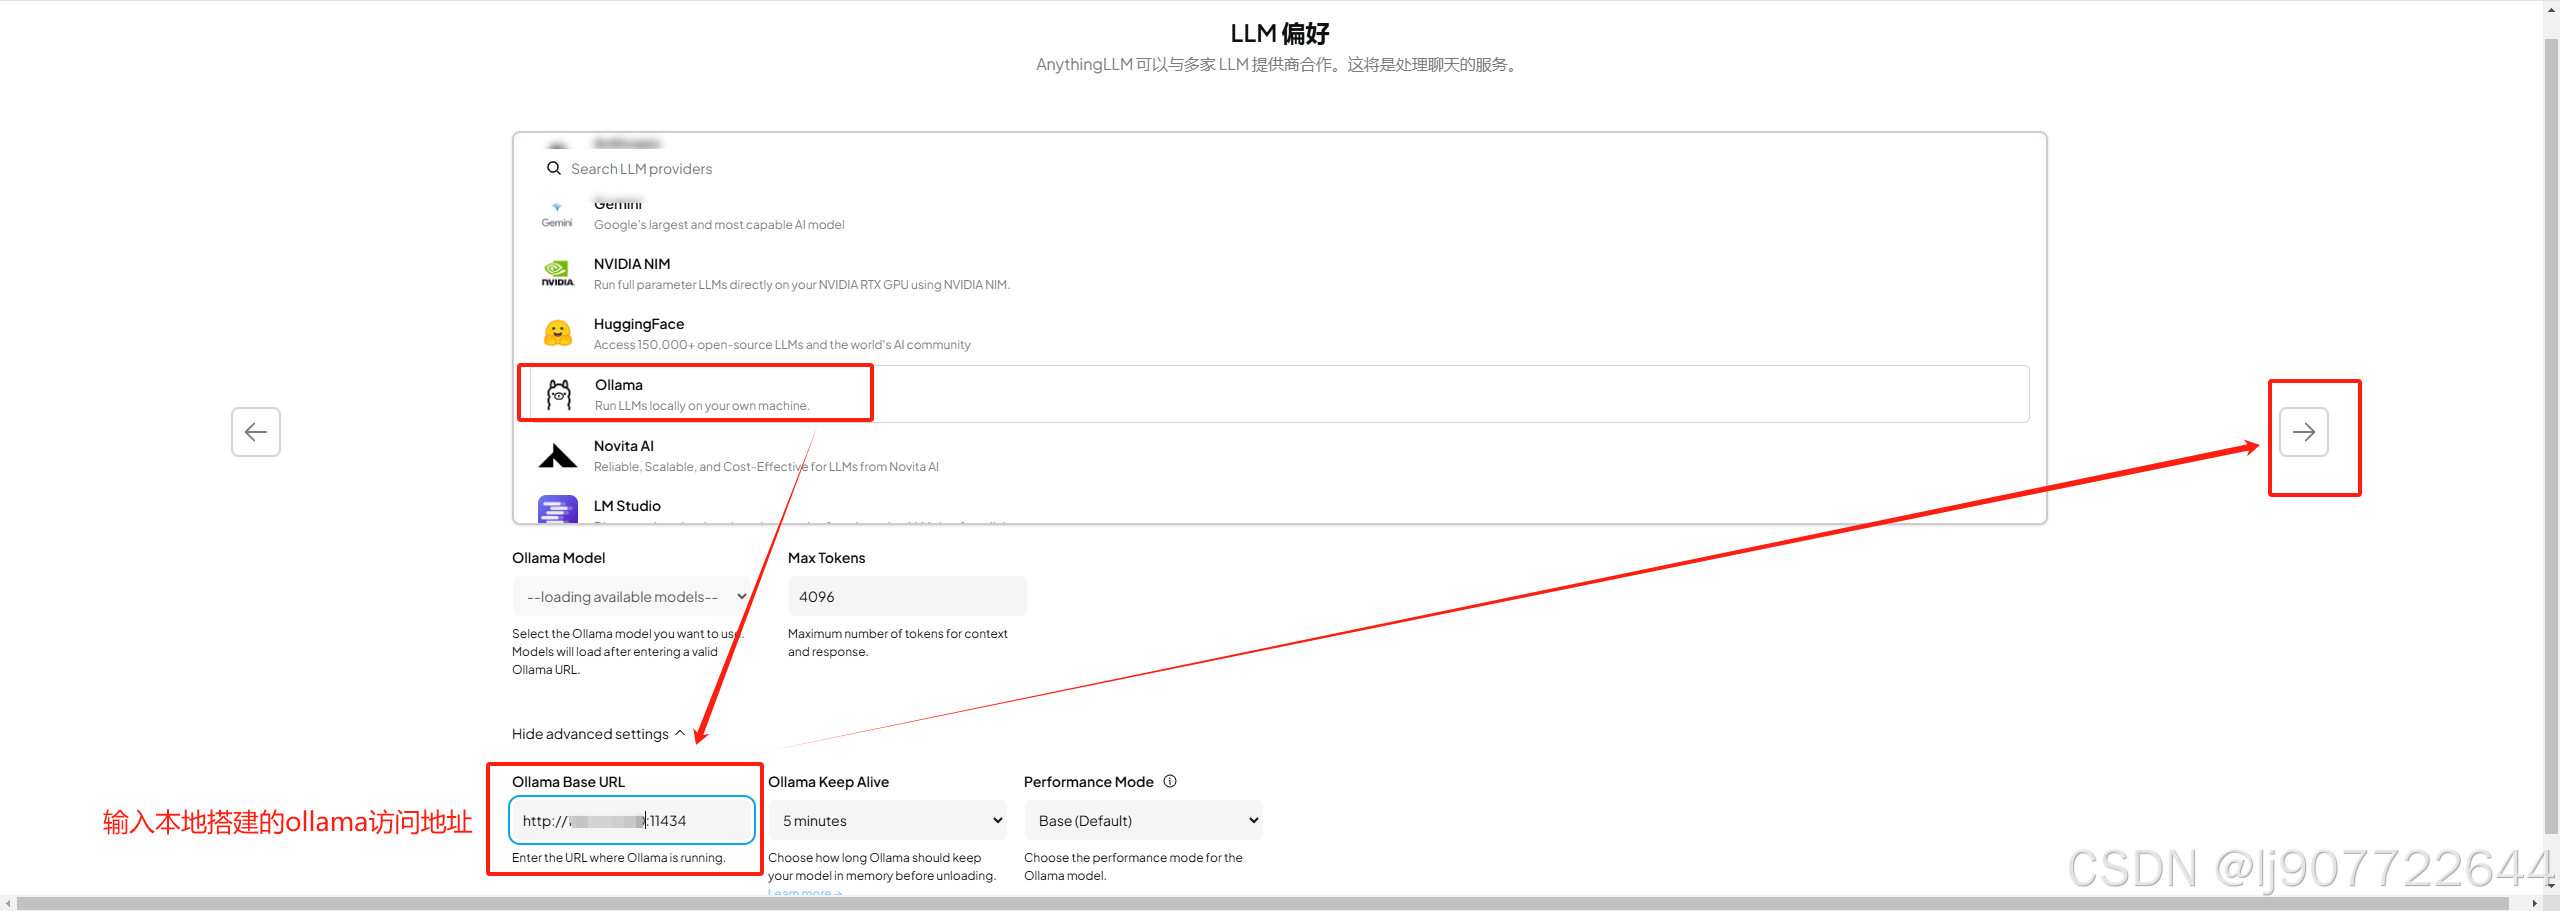The image size is (2560, 911).
Task: Pick the HuggingFace emoji icon
Action: click(558, 333)
